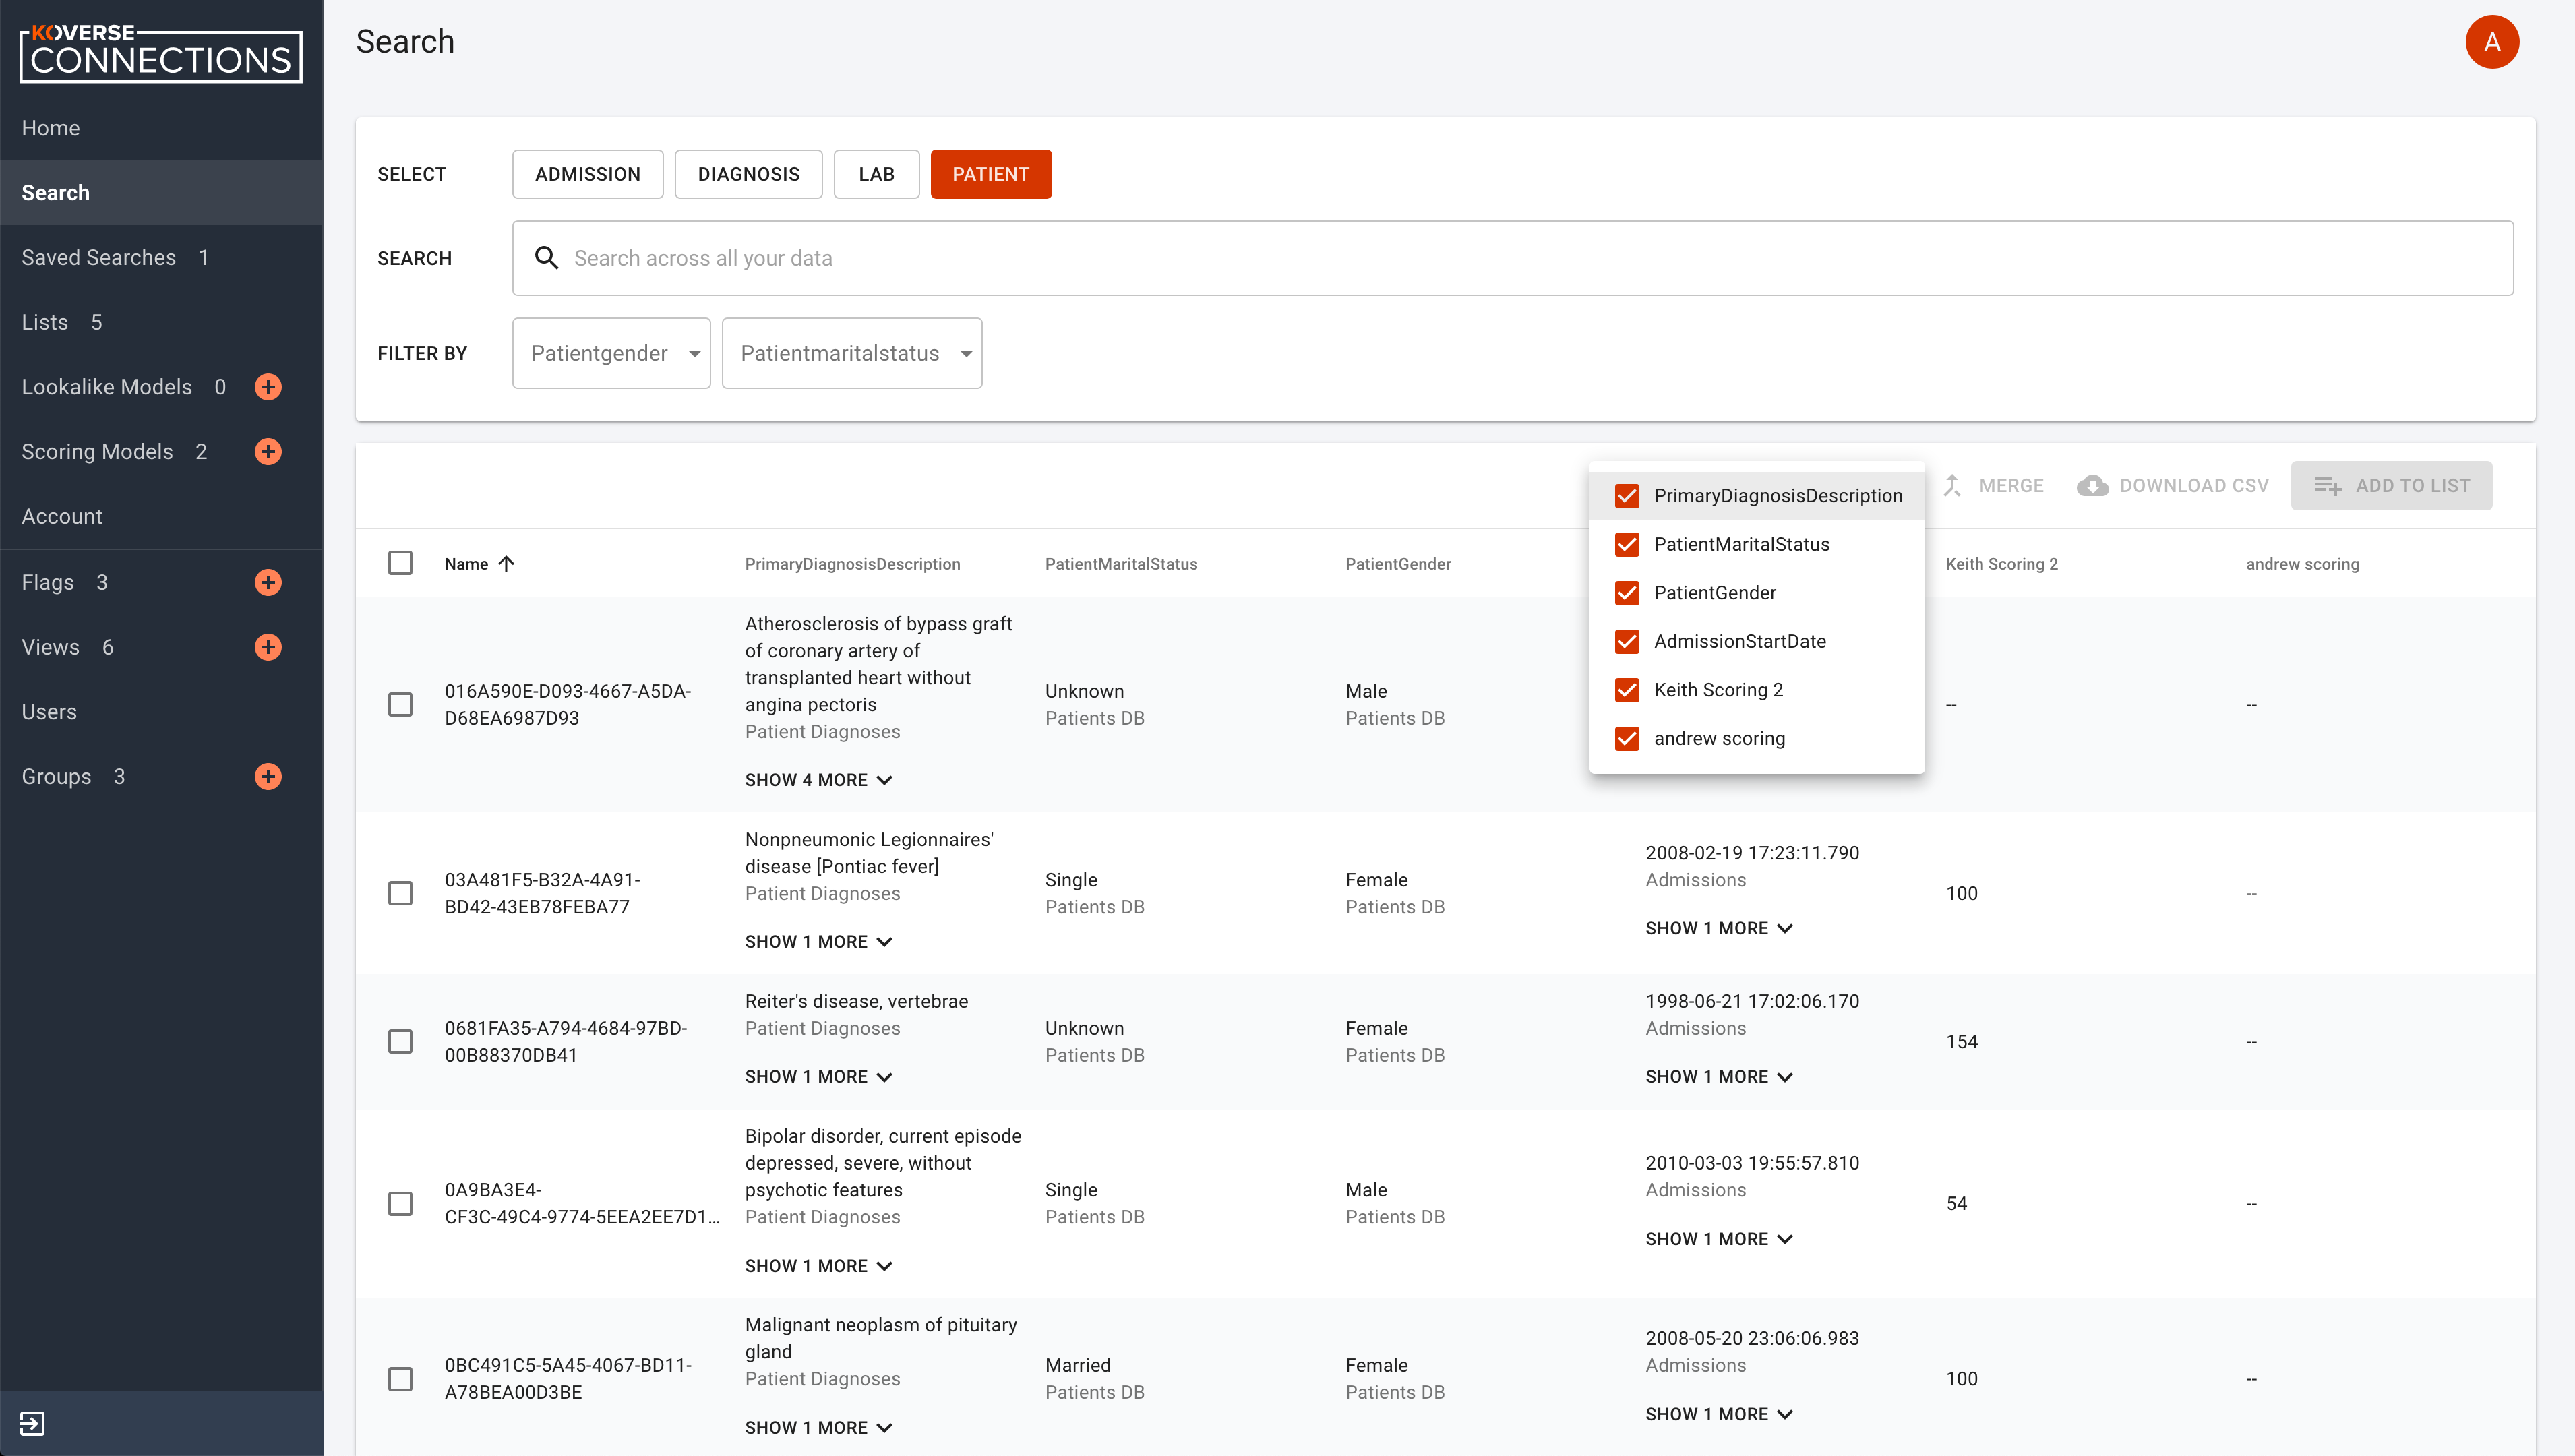Select the LAB entity button

click(x=876, y=174)
